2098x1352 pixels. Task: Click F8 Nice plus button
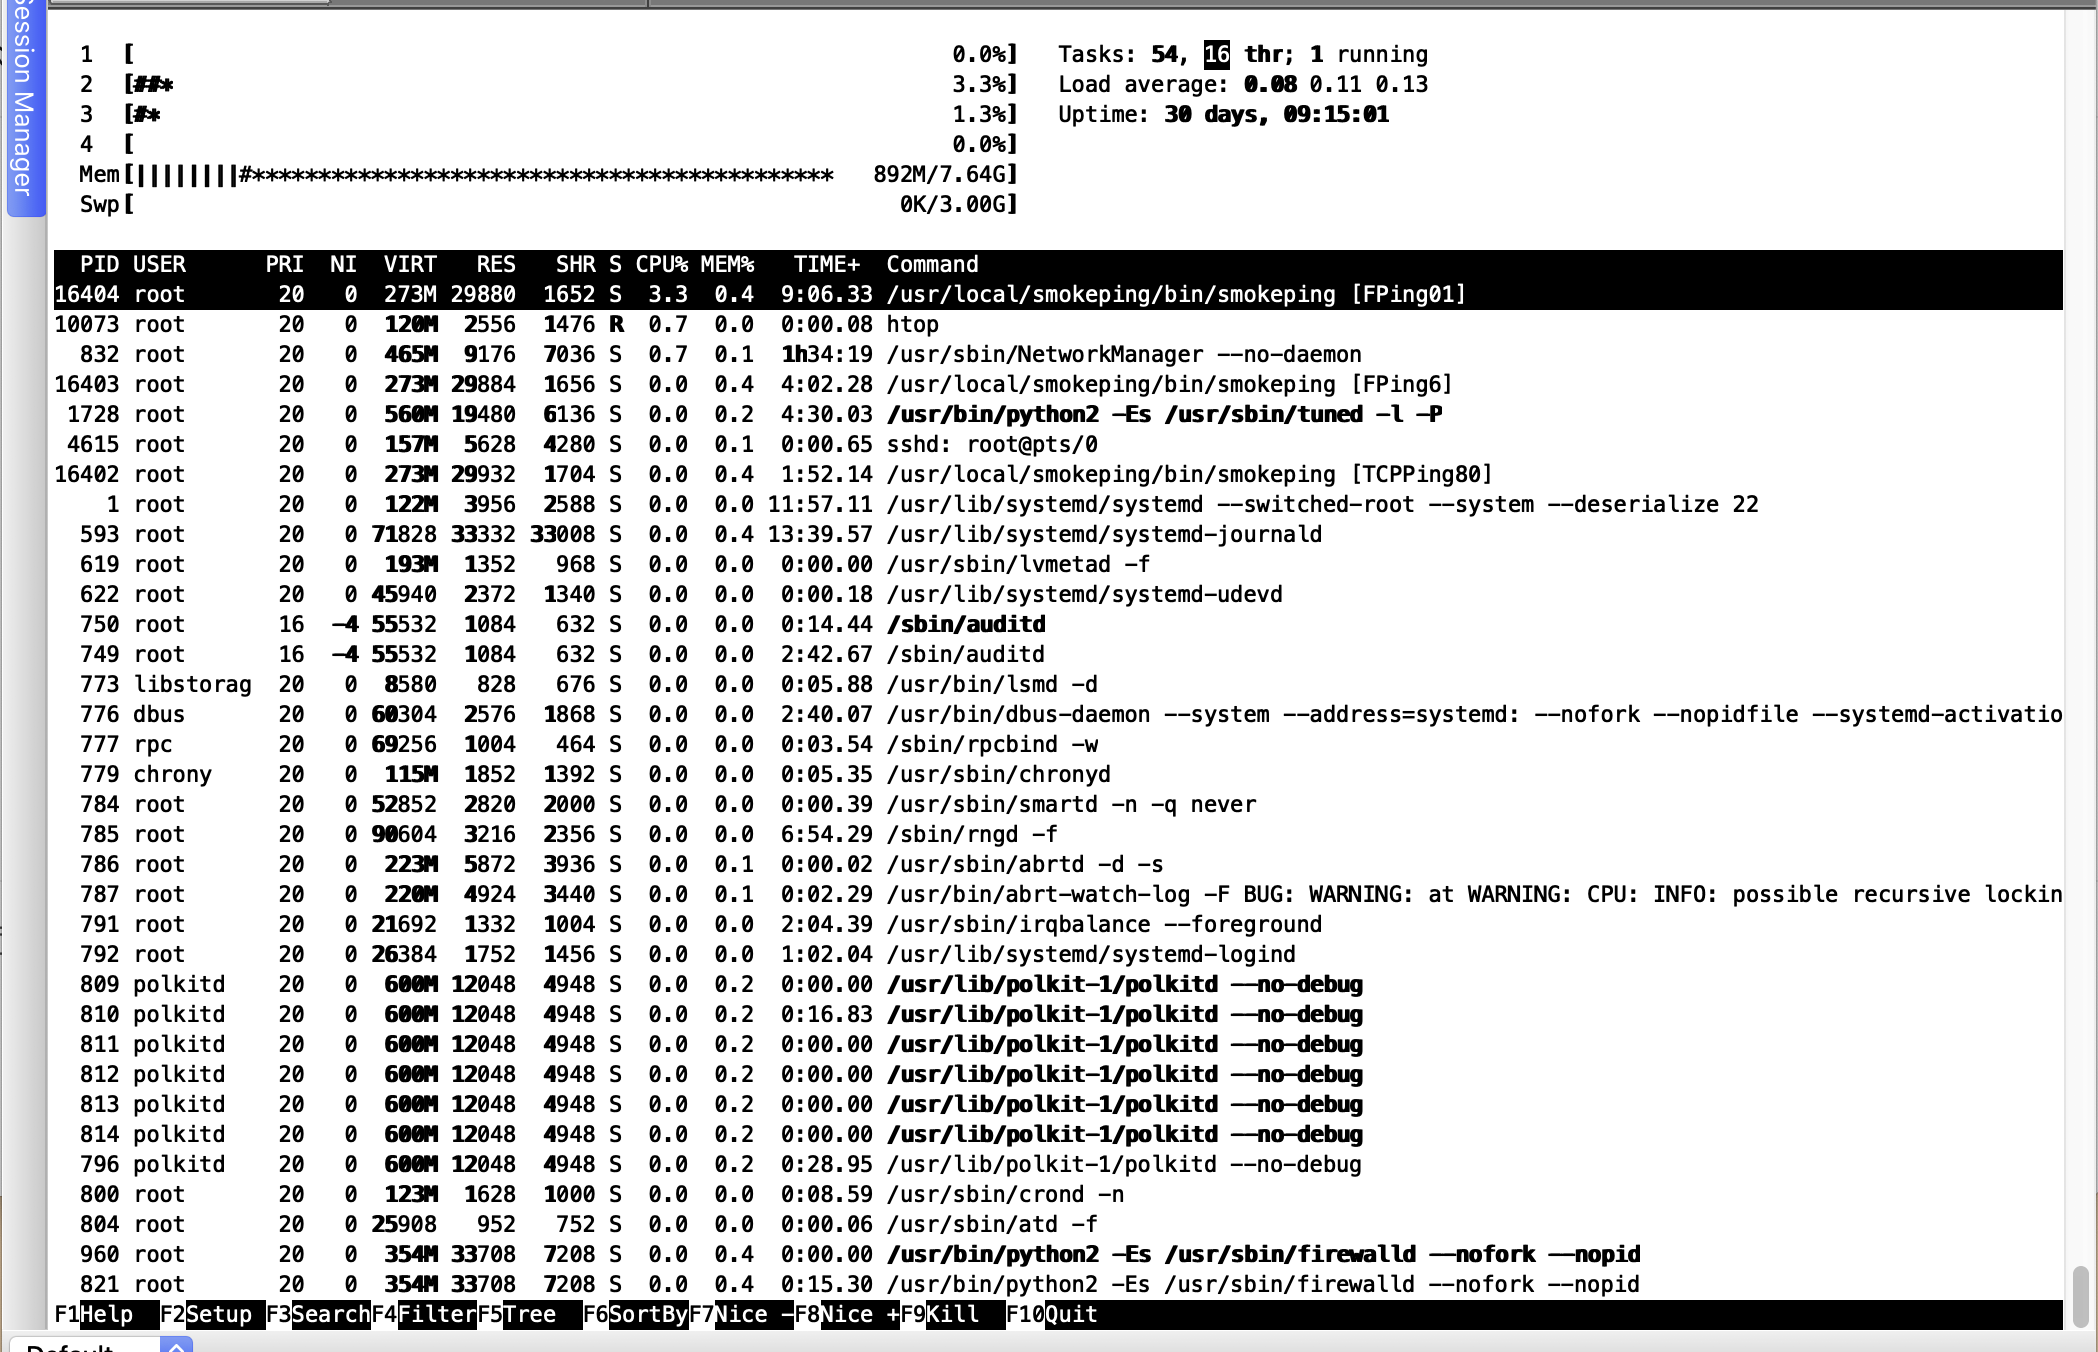858,1314
